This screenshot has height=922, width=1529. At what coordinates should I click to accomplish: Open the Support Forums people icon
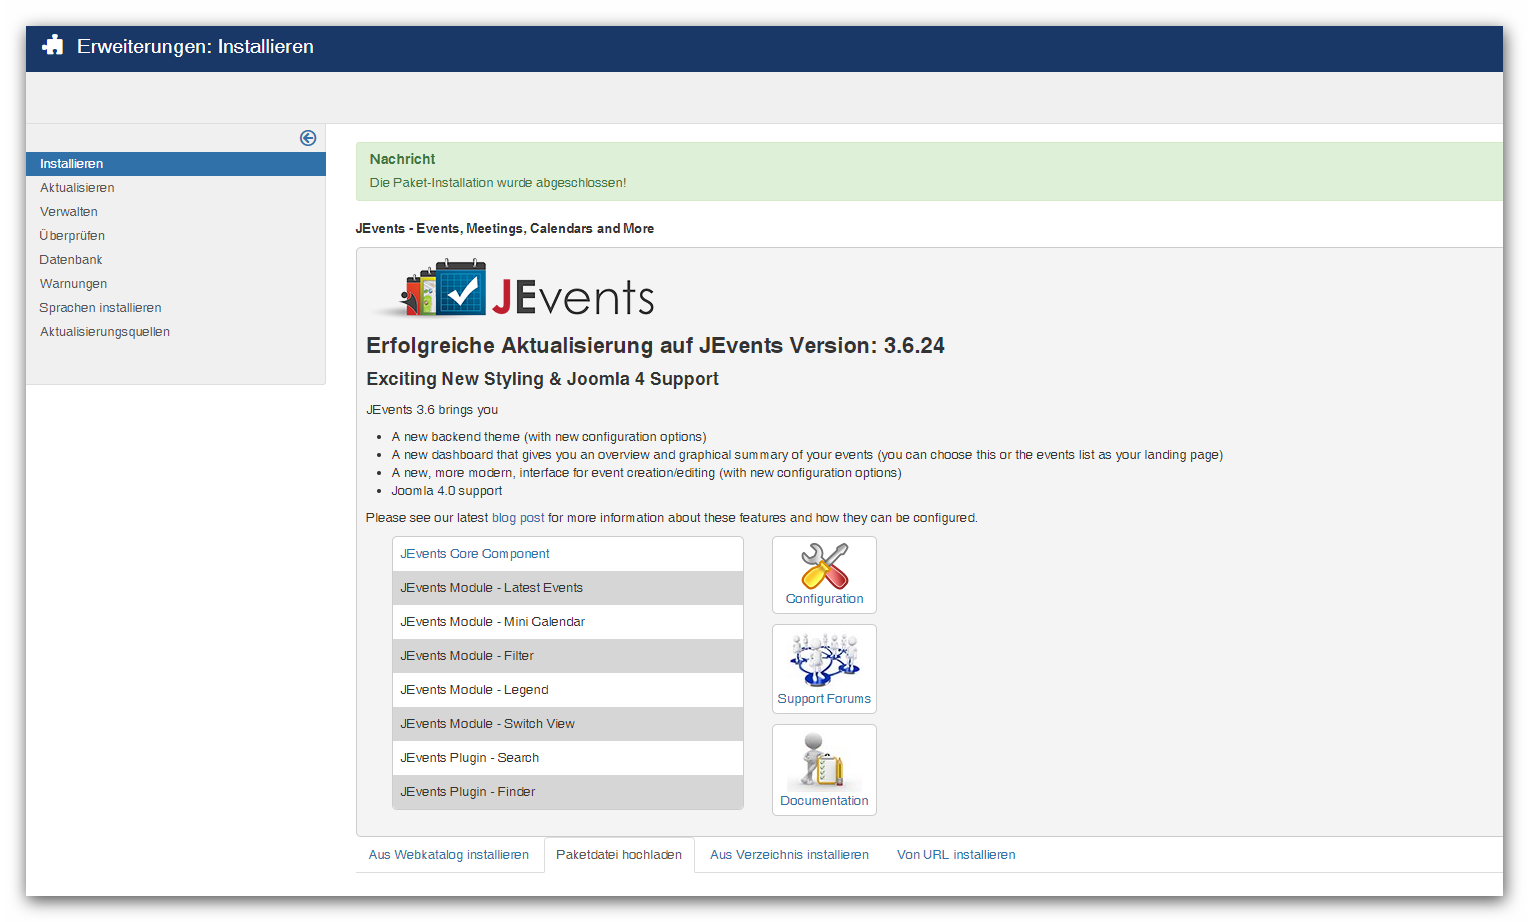coord(824,658)
